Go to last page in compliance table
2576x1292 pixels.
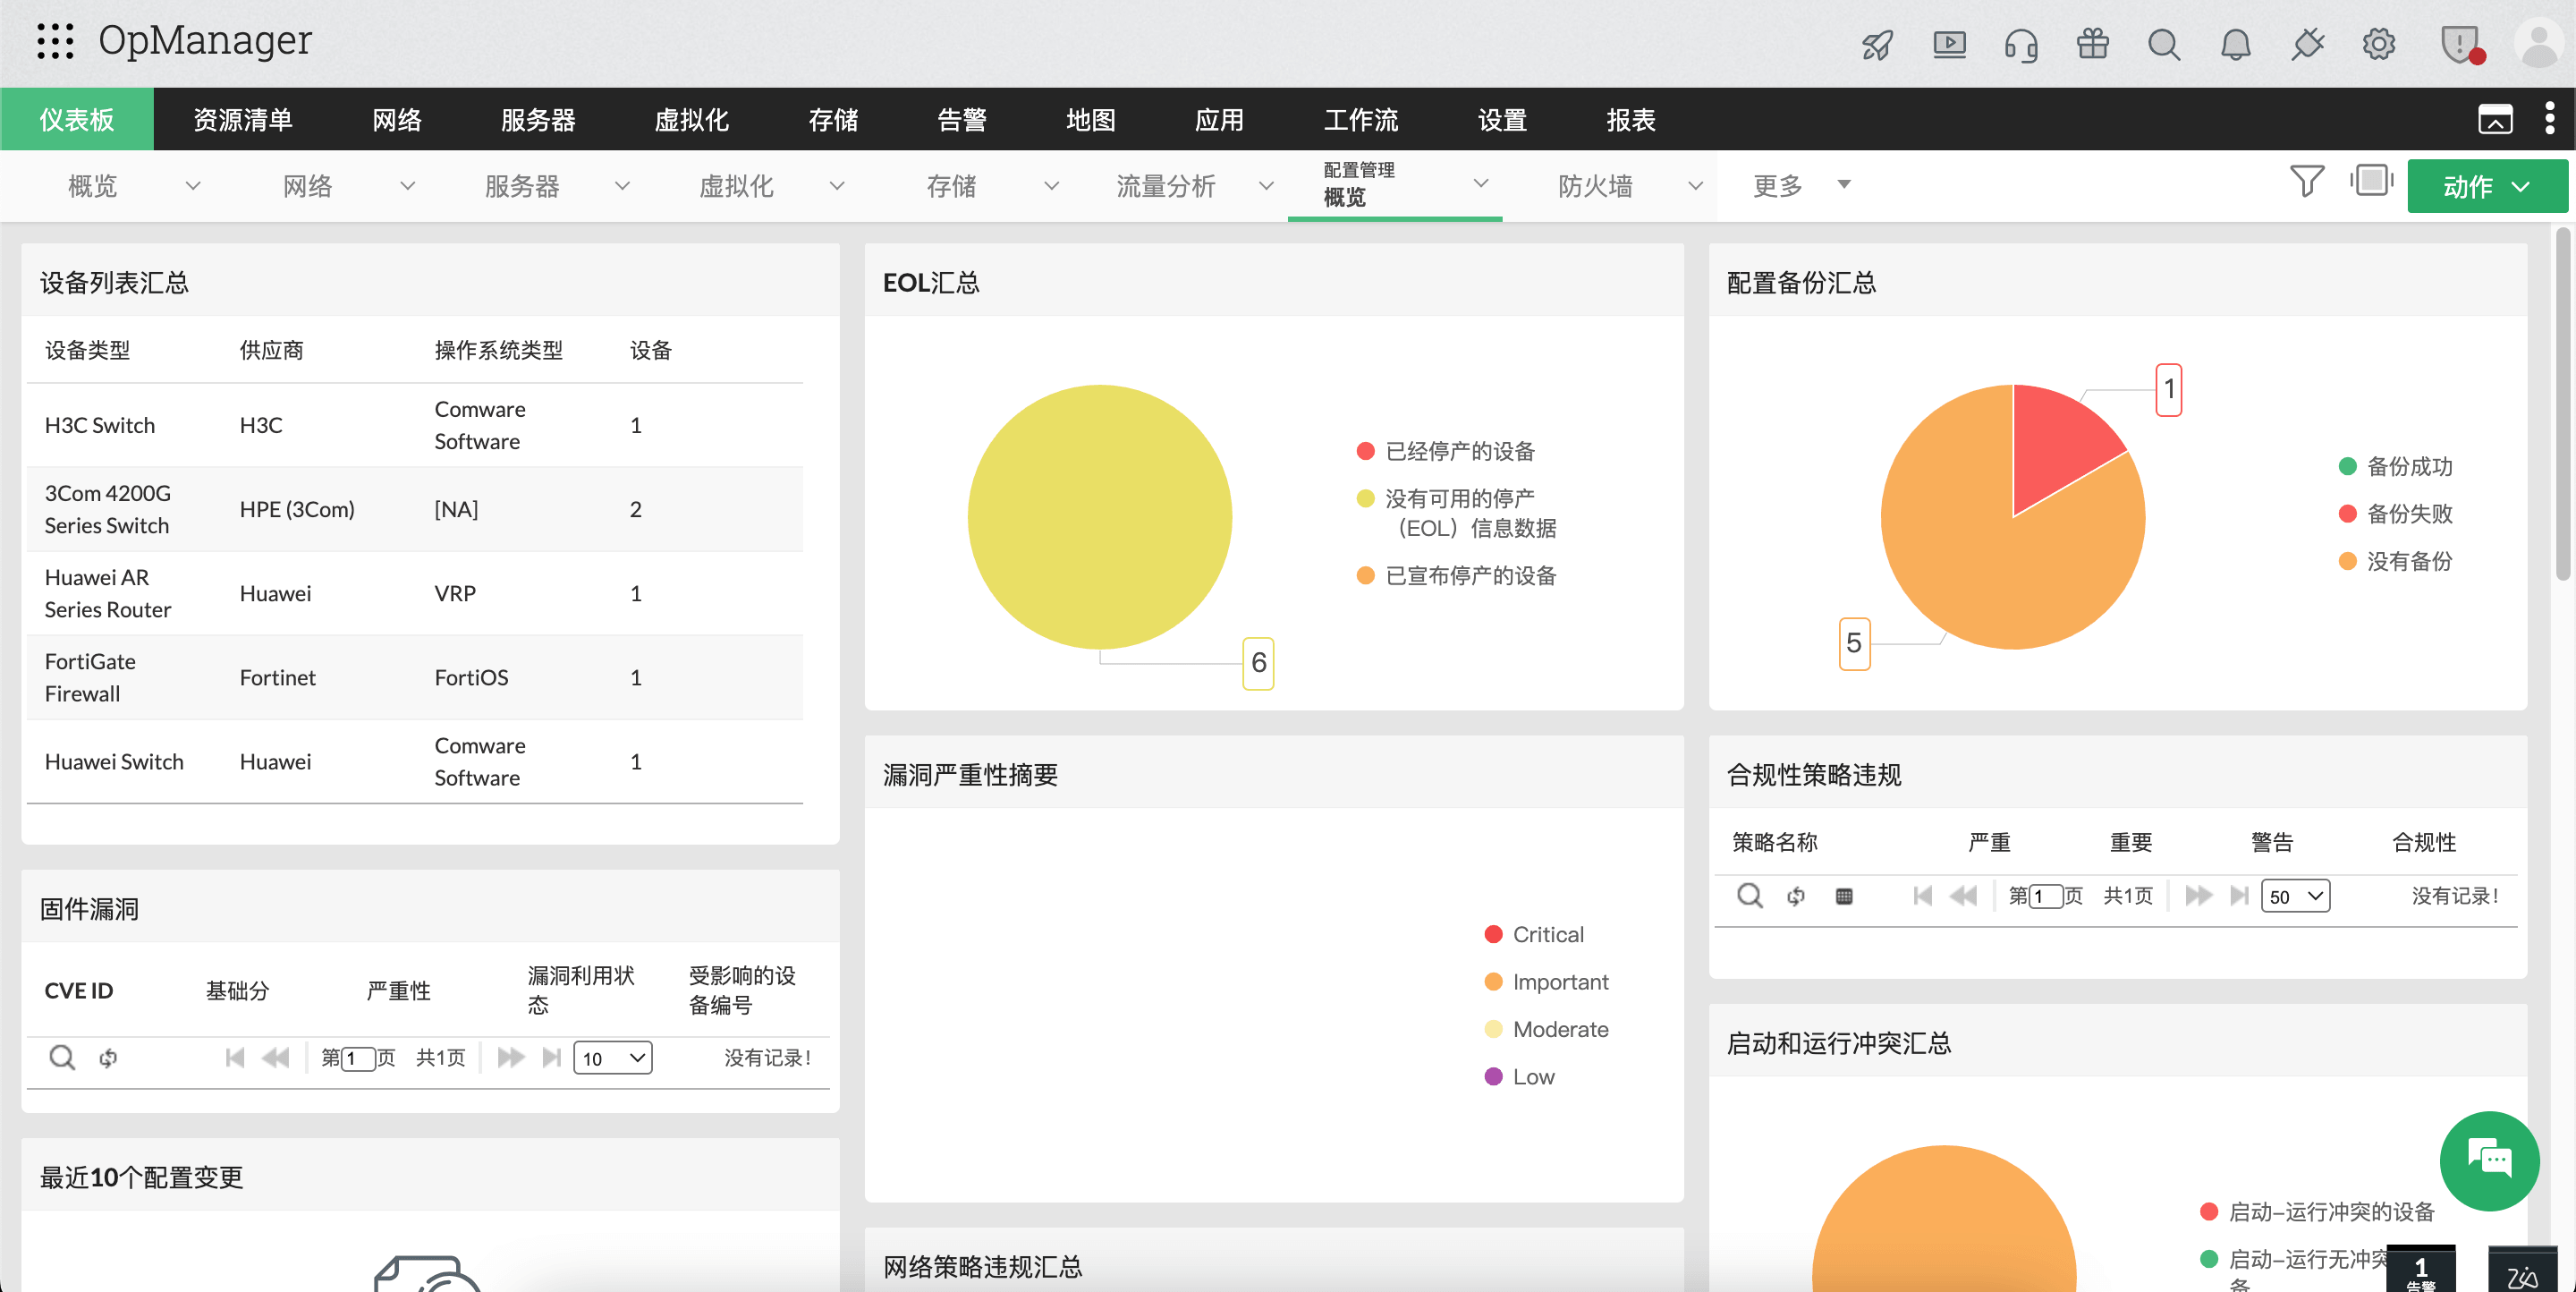coord(2240,895)
